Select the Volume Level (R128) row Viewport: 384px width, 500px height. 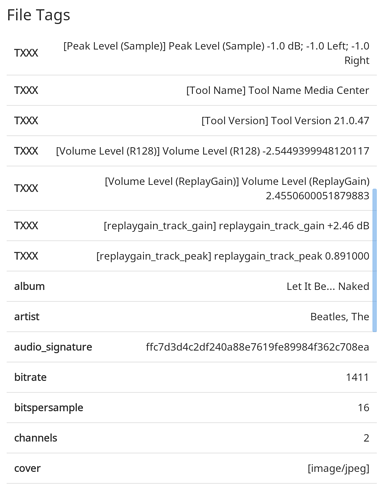click(192, 151)
